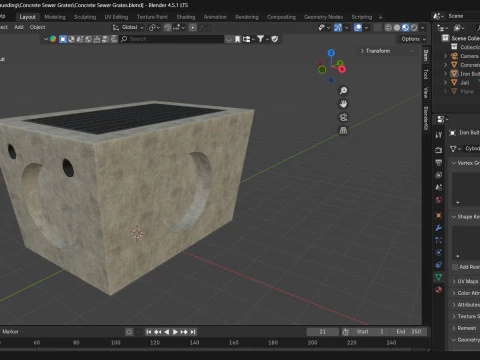Expand the Transform panel
This screenshot has height=360, width=480.
pos(375,51)
